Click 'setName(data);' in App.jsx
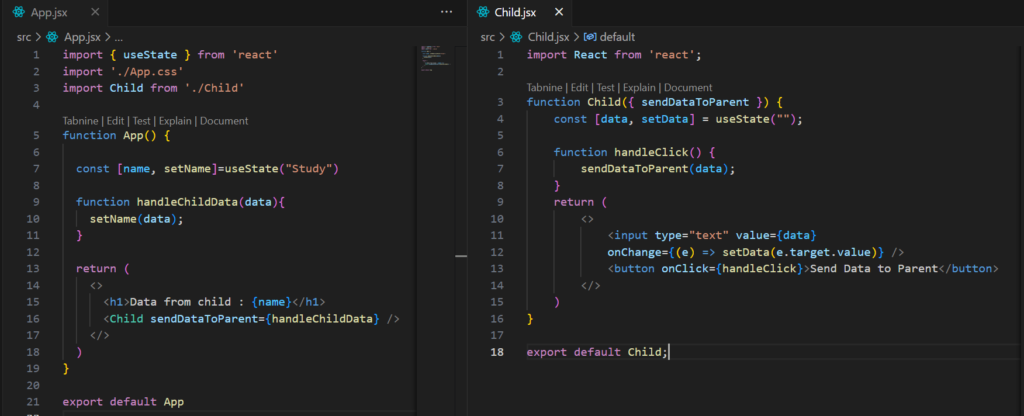This screenshot has height=416, width=1024. [136, 219]
